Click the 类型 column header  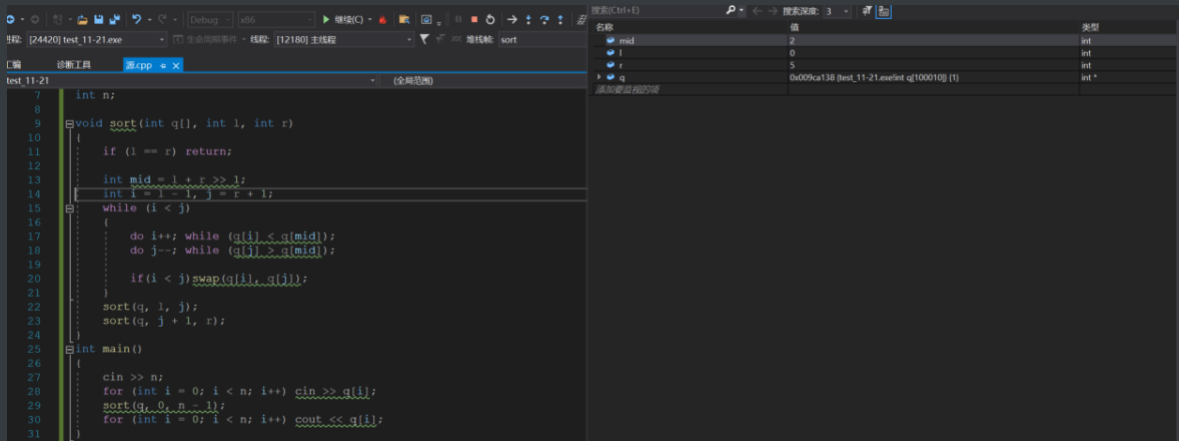[x=1090, y=27]
